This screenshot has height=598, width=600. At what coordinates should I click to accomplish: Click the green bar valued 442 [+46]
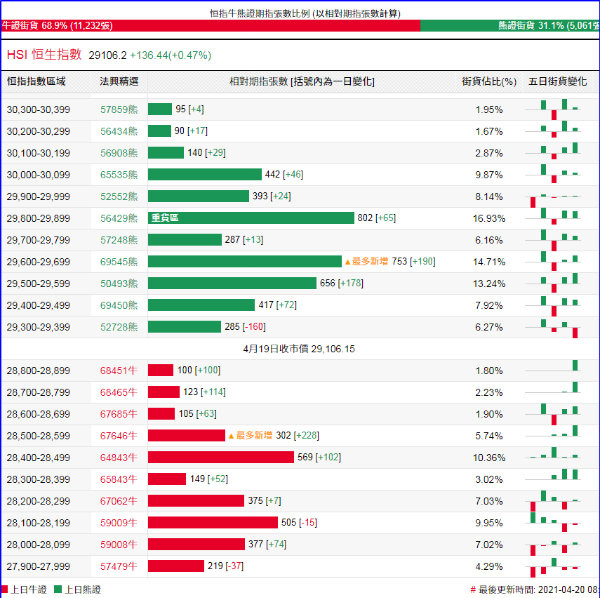click(205, 174)
